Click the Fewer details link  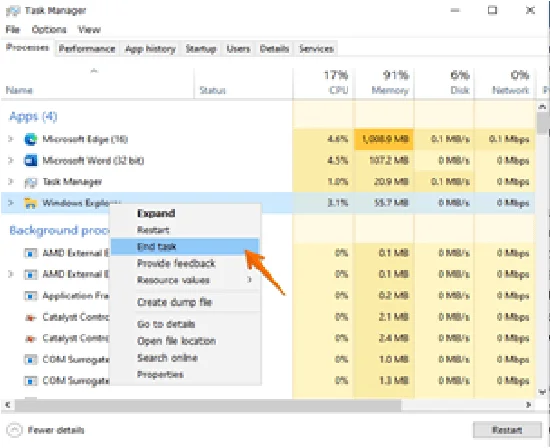(x=56, y=430)
